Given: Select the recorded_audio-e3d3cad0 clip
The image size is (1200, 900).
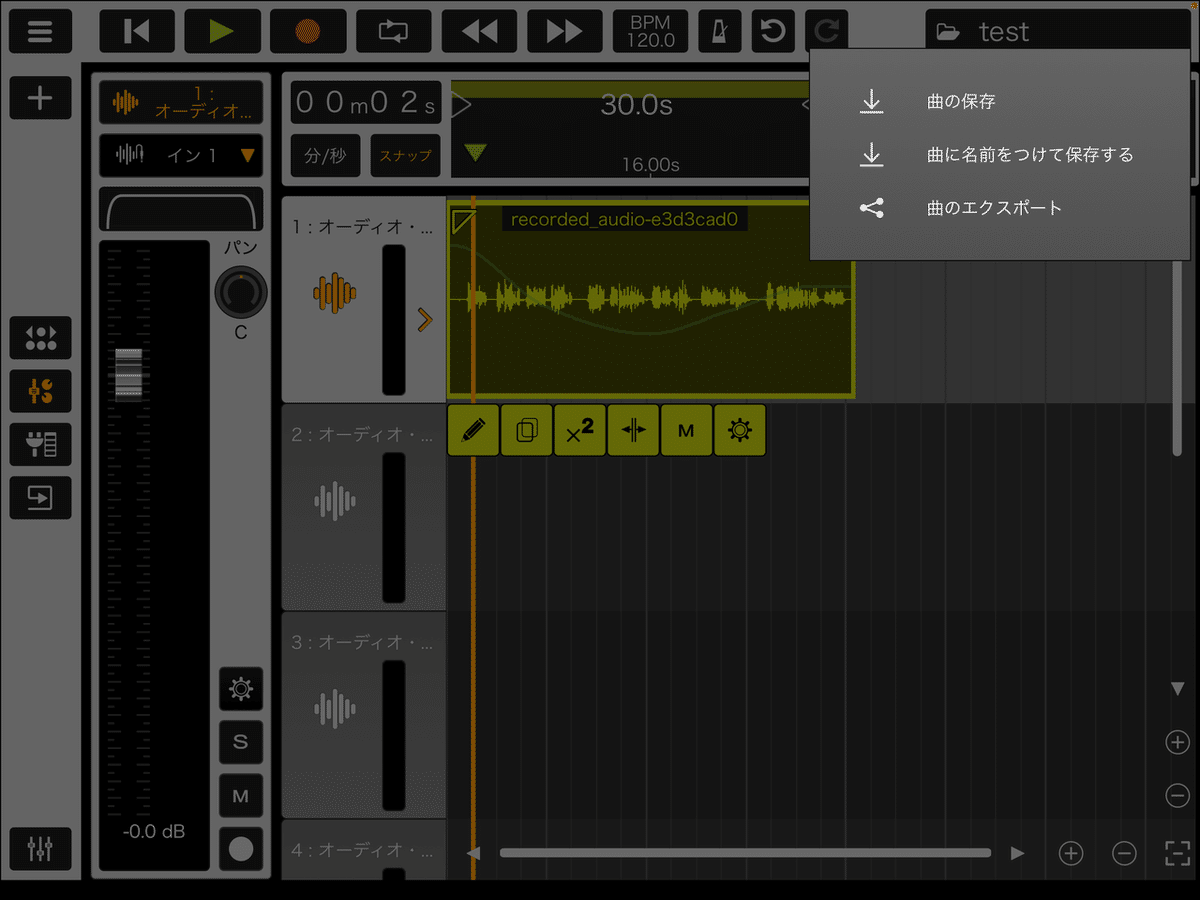Looking at the screenshot, I should click(651, 299).
